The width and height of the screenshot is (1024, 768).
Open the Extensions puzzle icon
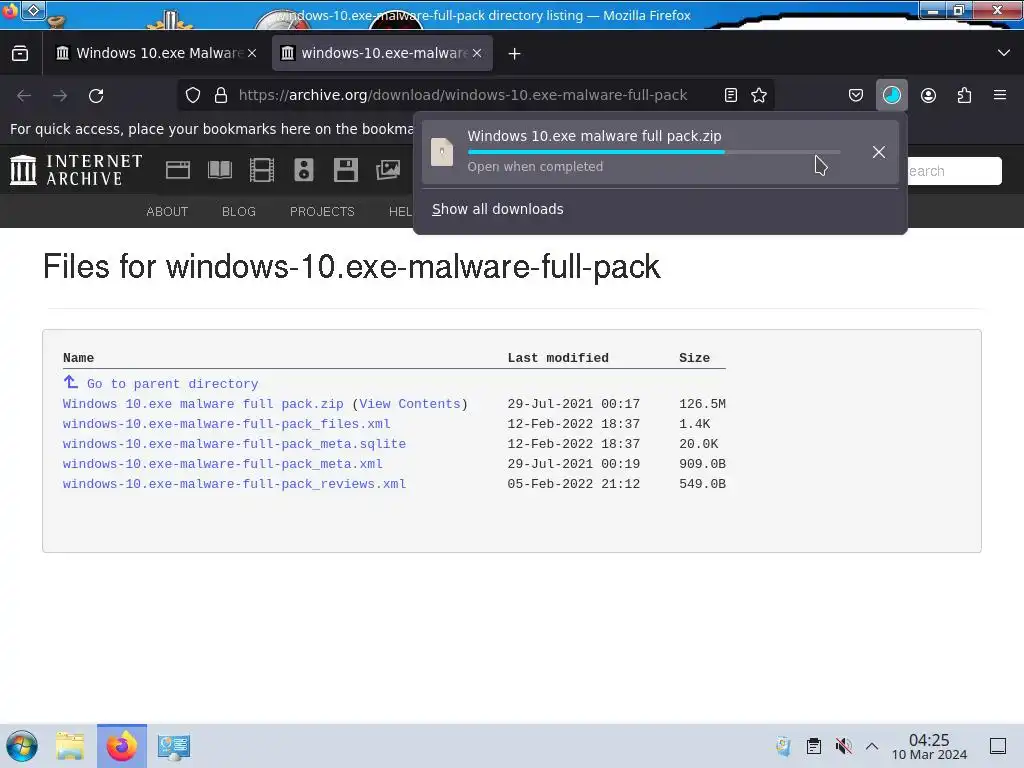click(x=964, y=95)
